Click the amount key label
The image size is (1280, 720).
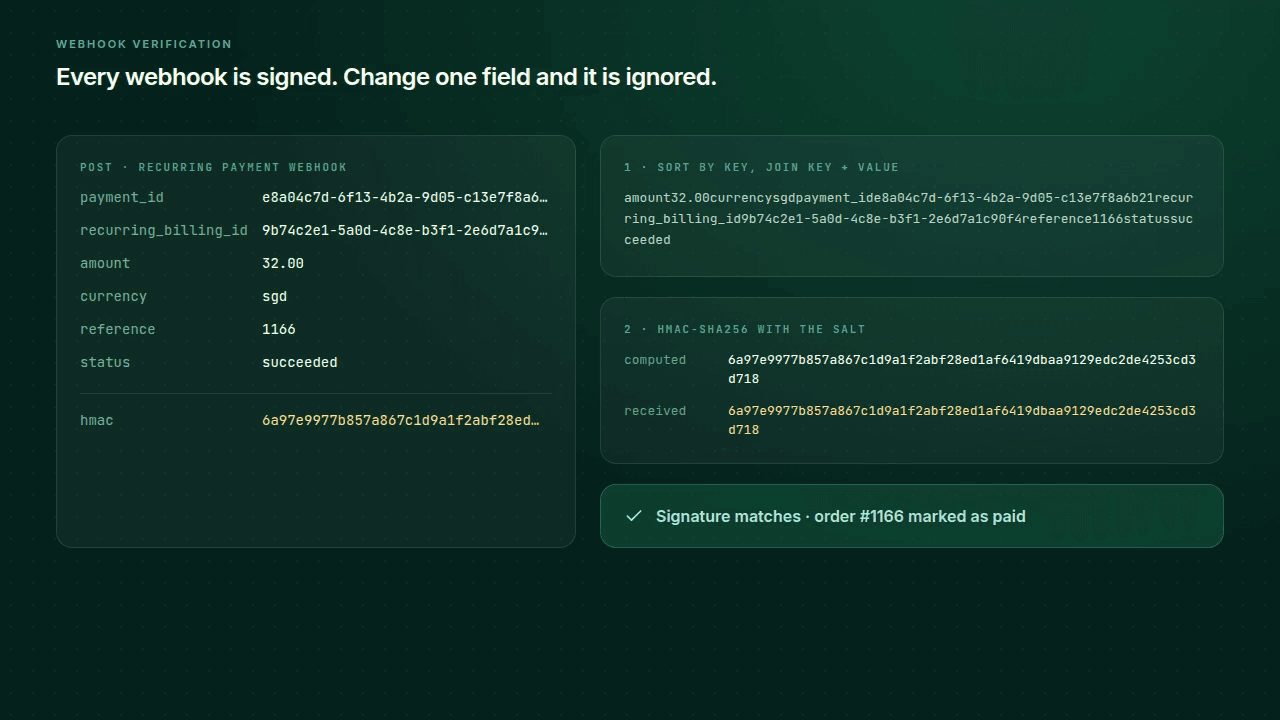105,264
